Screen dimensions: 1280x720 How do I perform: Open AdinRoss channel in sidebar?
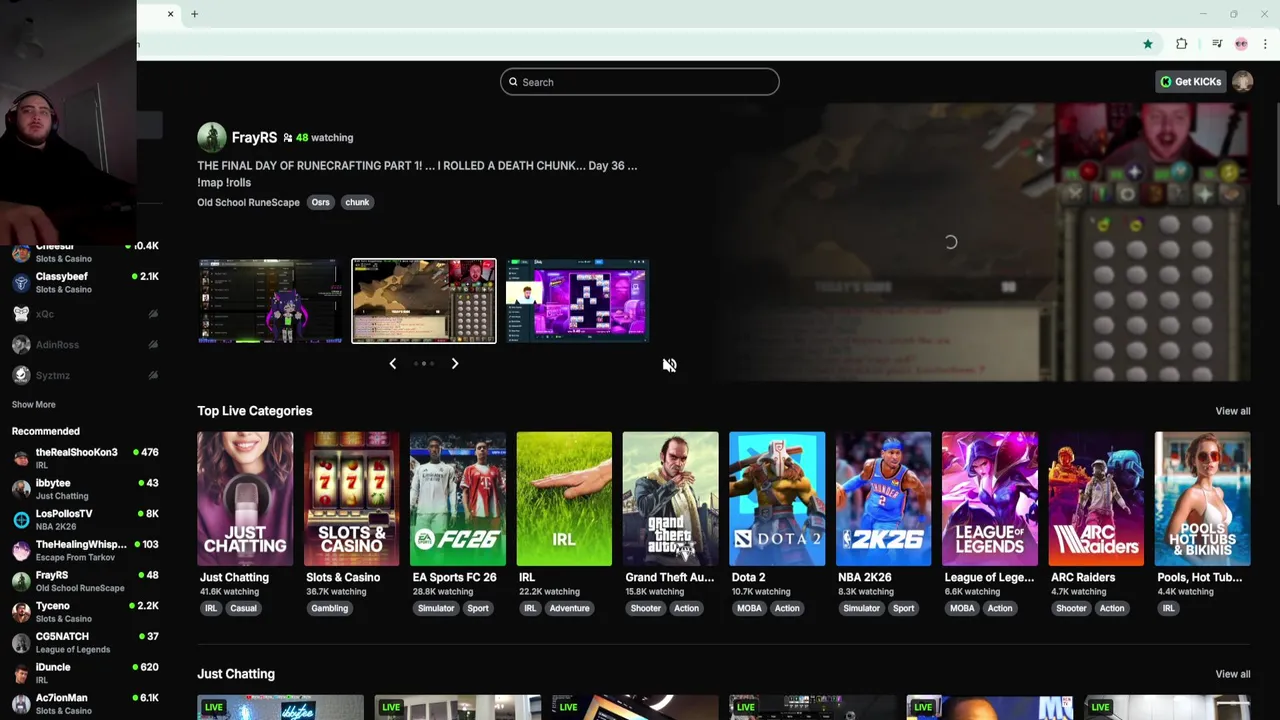[x=85, y=345]
